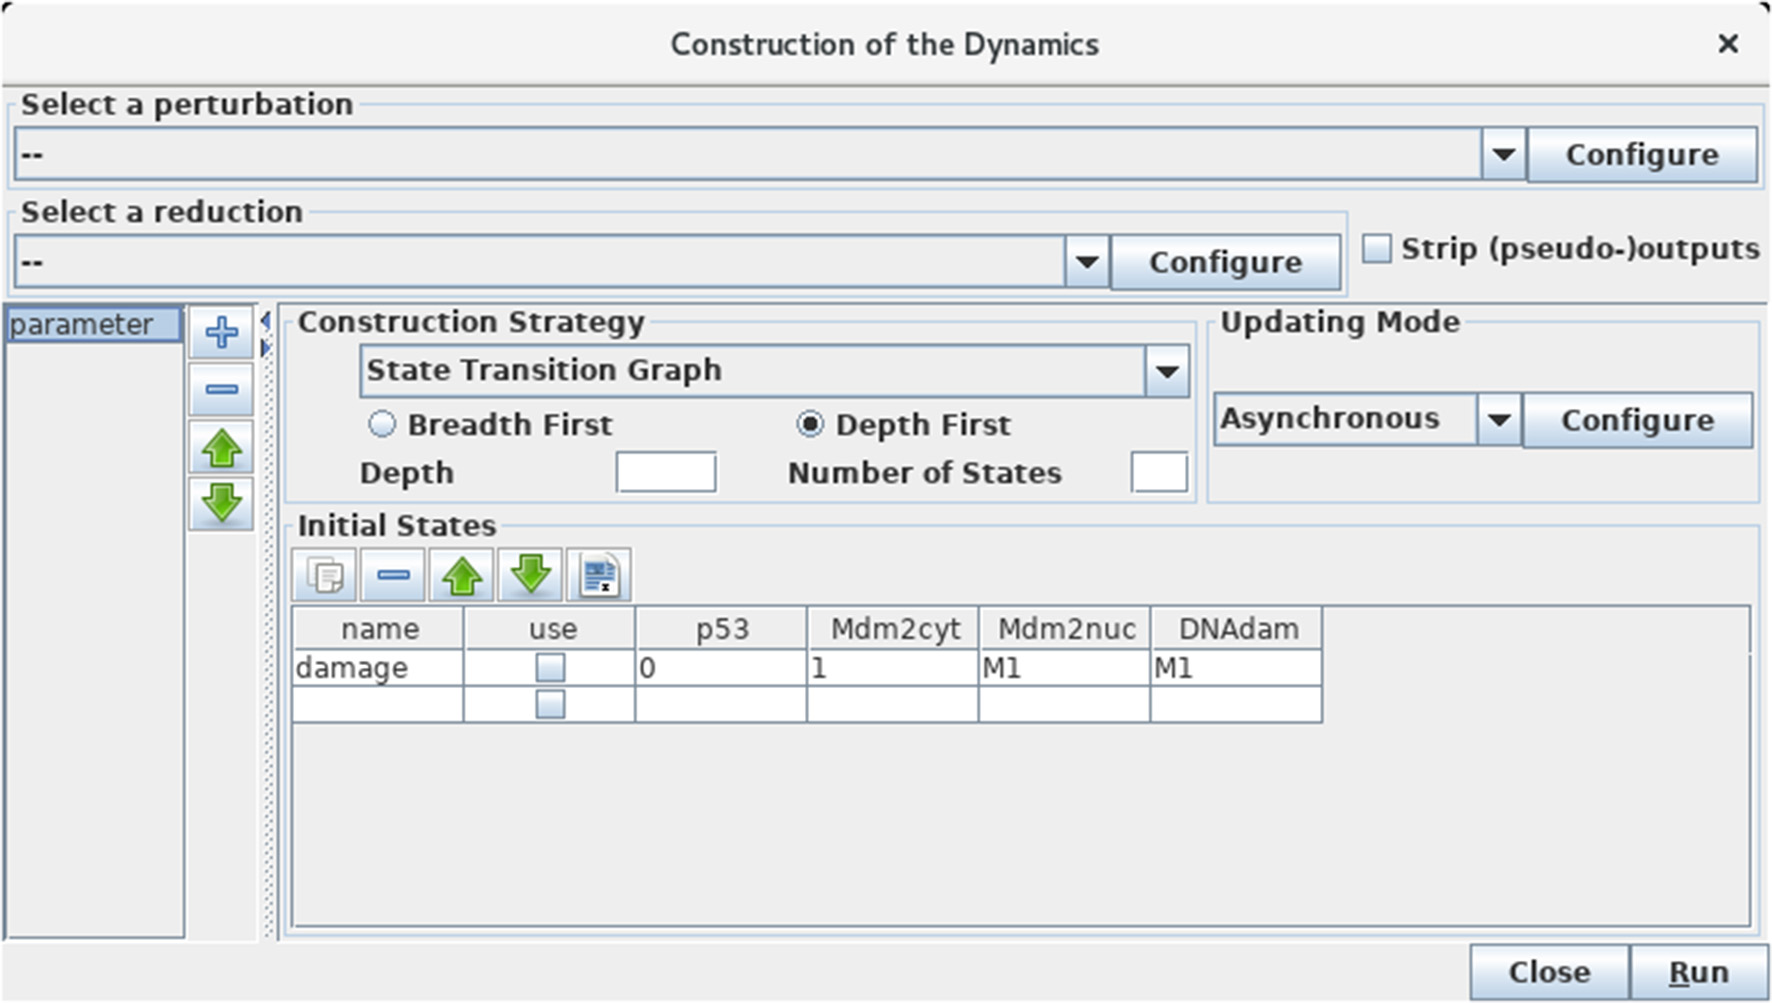Remove the parameter with the minus icon
Screen dimensions: 1772x1003
tap(221, 389)
